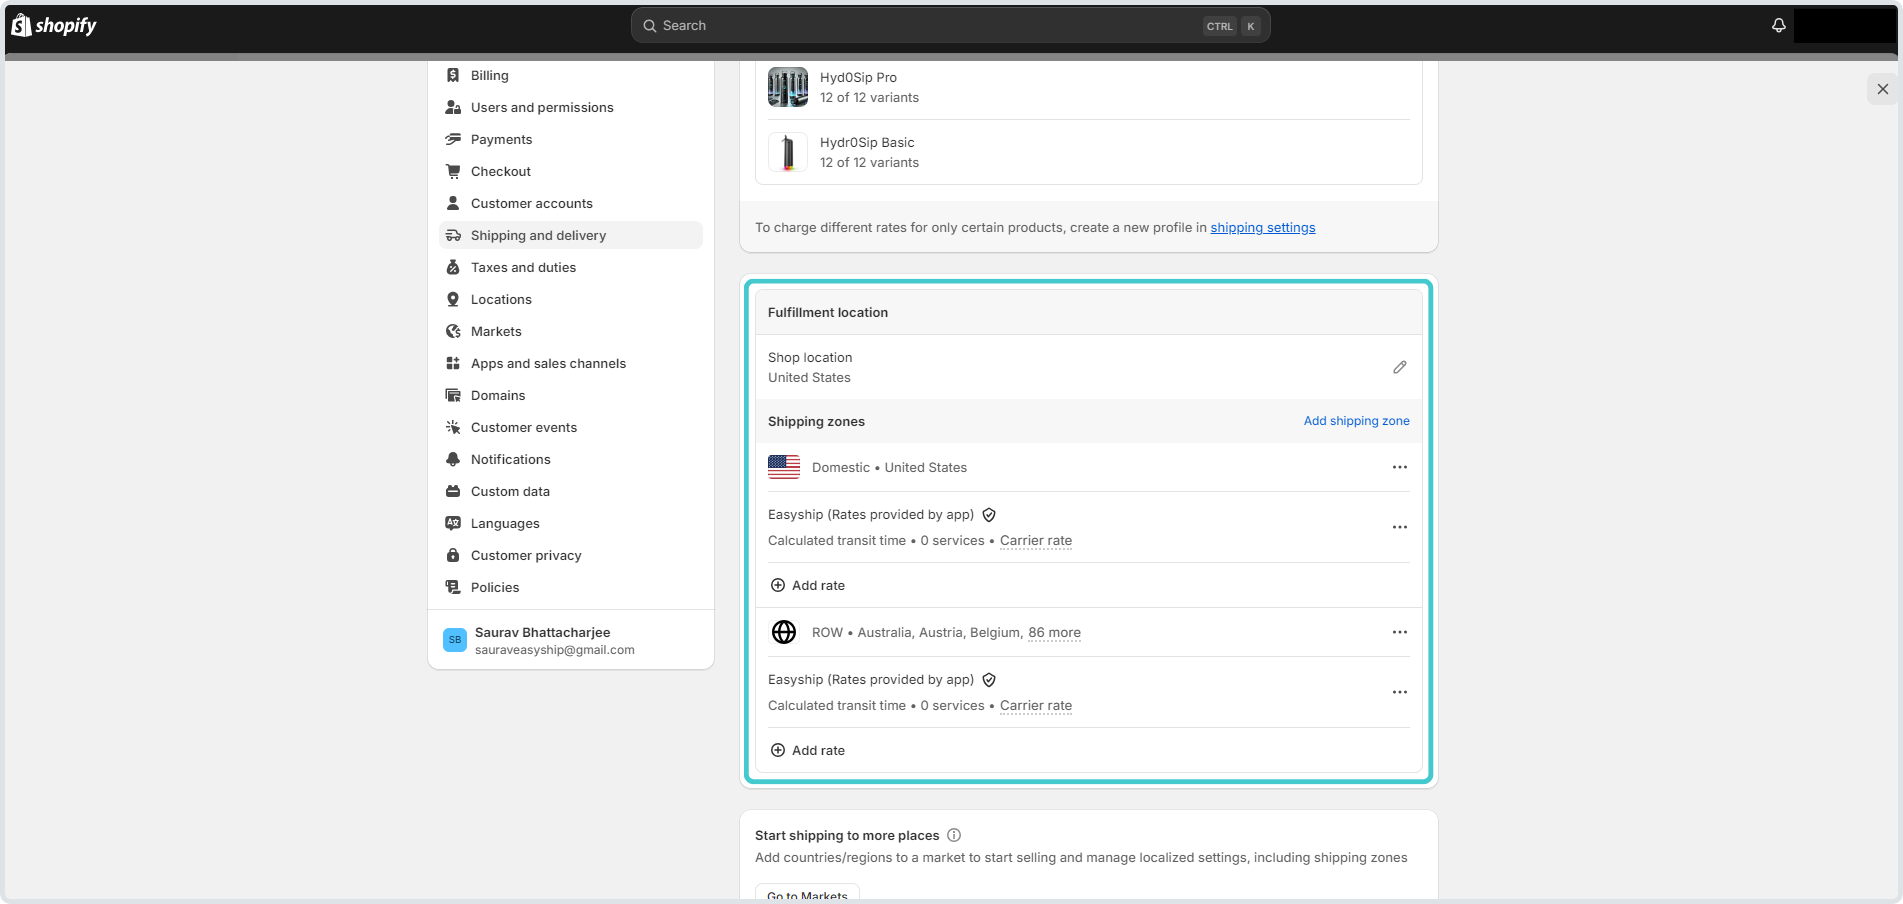
Task: Click the ROW globe icon
Action: click(784, 632)
